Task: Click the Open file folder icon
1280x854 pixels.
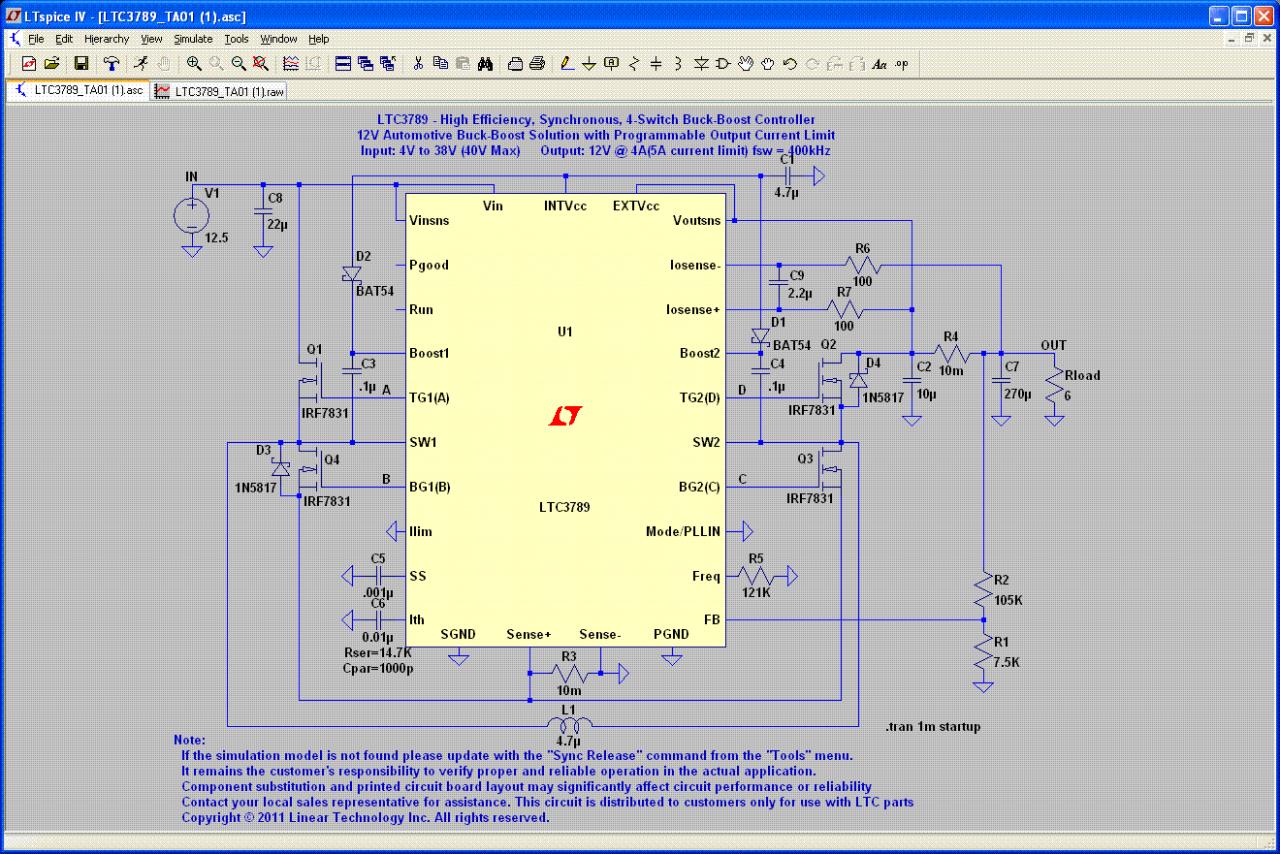Action: click(52, 64)
